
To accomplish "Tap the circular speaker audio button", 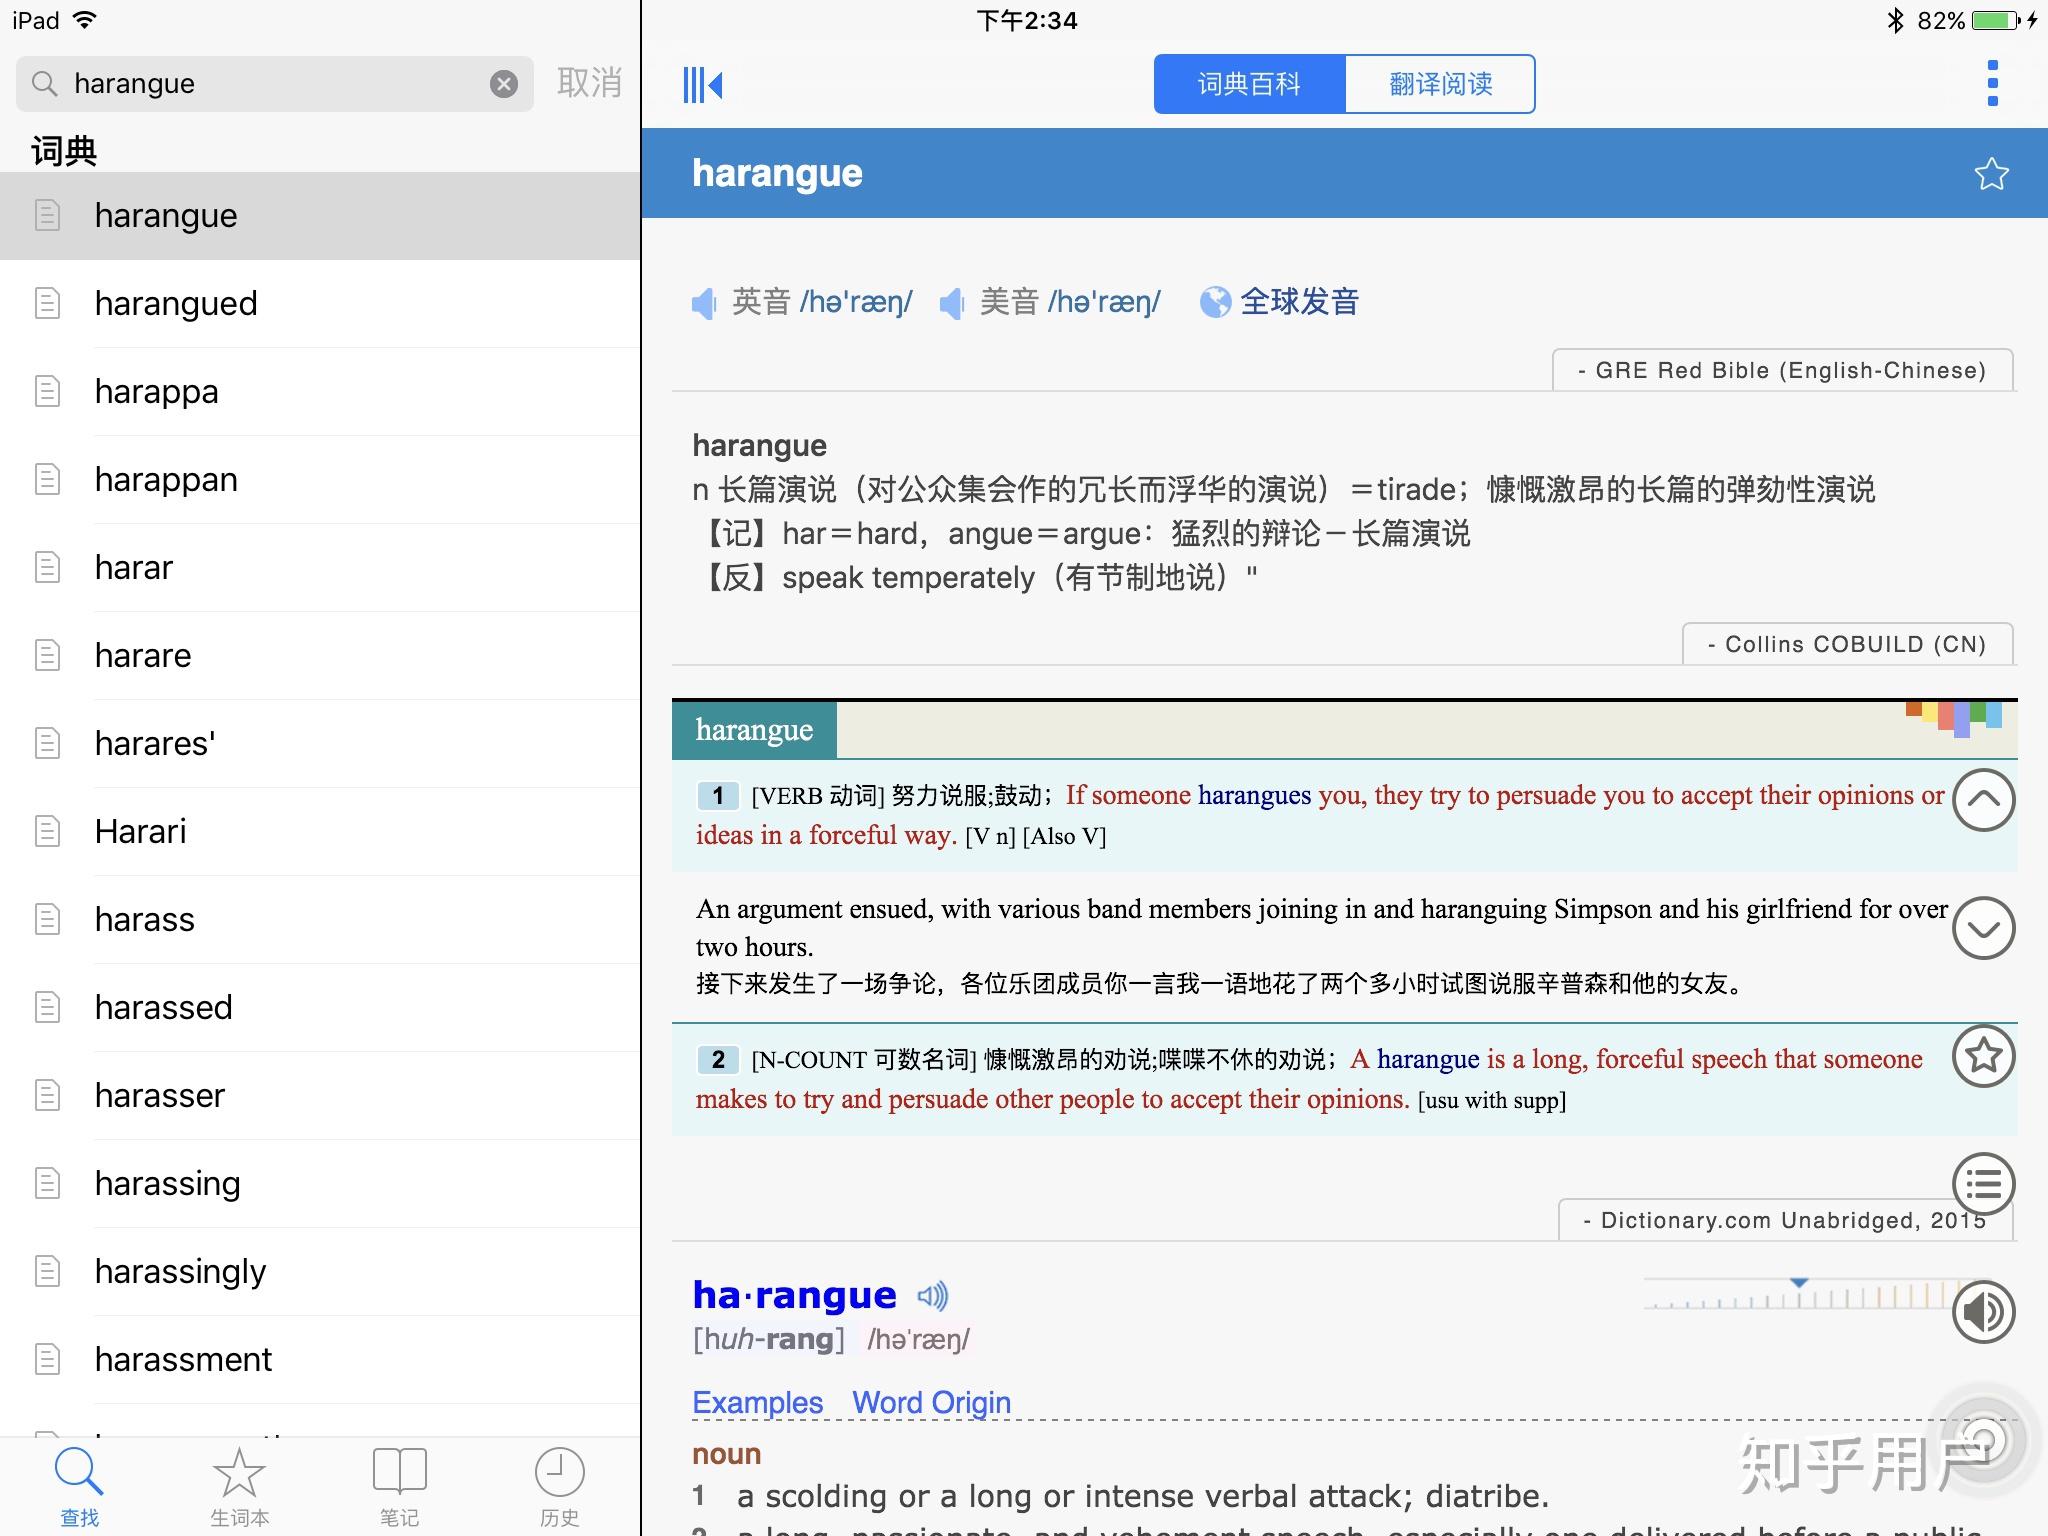I will click(1983, 1312).
